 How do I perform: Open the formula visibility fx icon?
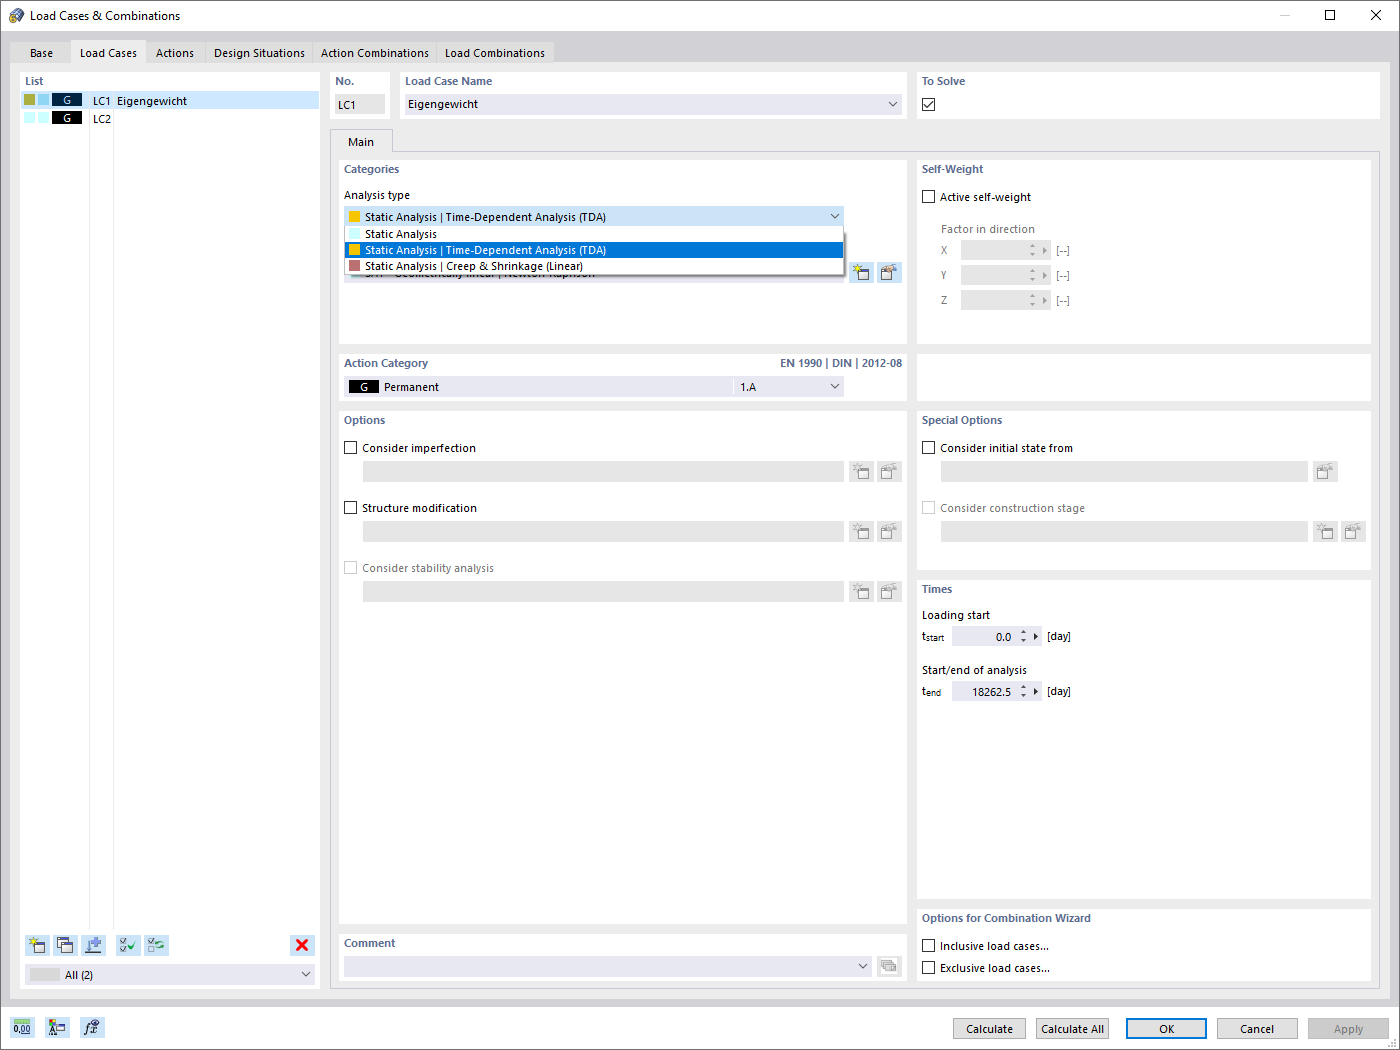[x=92, y=1027]
